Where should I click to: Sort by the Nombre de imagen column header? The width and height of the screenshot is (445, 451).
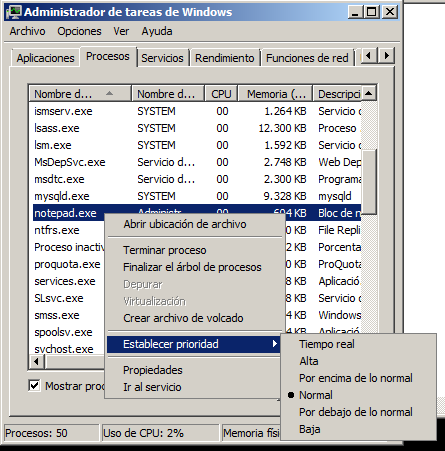(x=80, y=94)
